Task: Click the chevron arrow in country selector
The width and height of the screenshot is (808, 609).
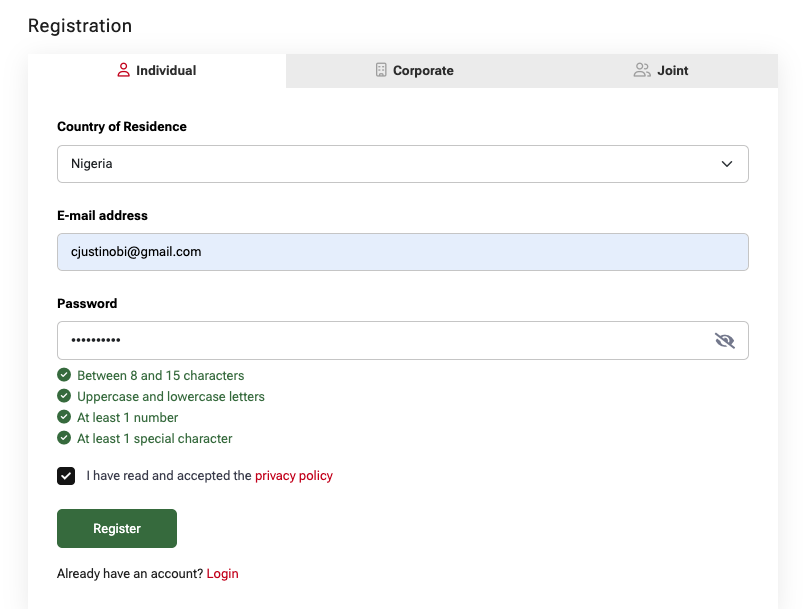Action: tap(727, 164)
